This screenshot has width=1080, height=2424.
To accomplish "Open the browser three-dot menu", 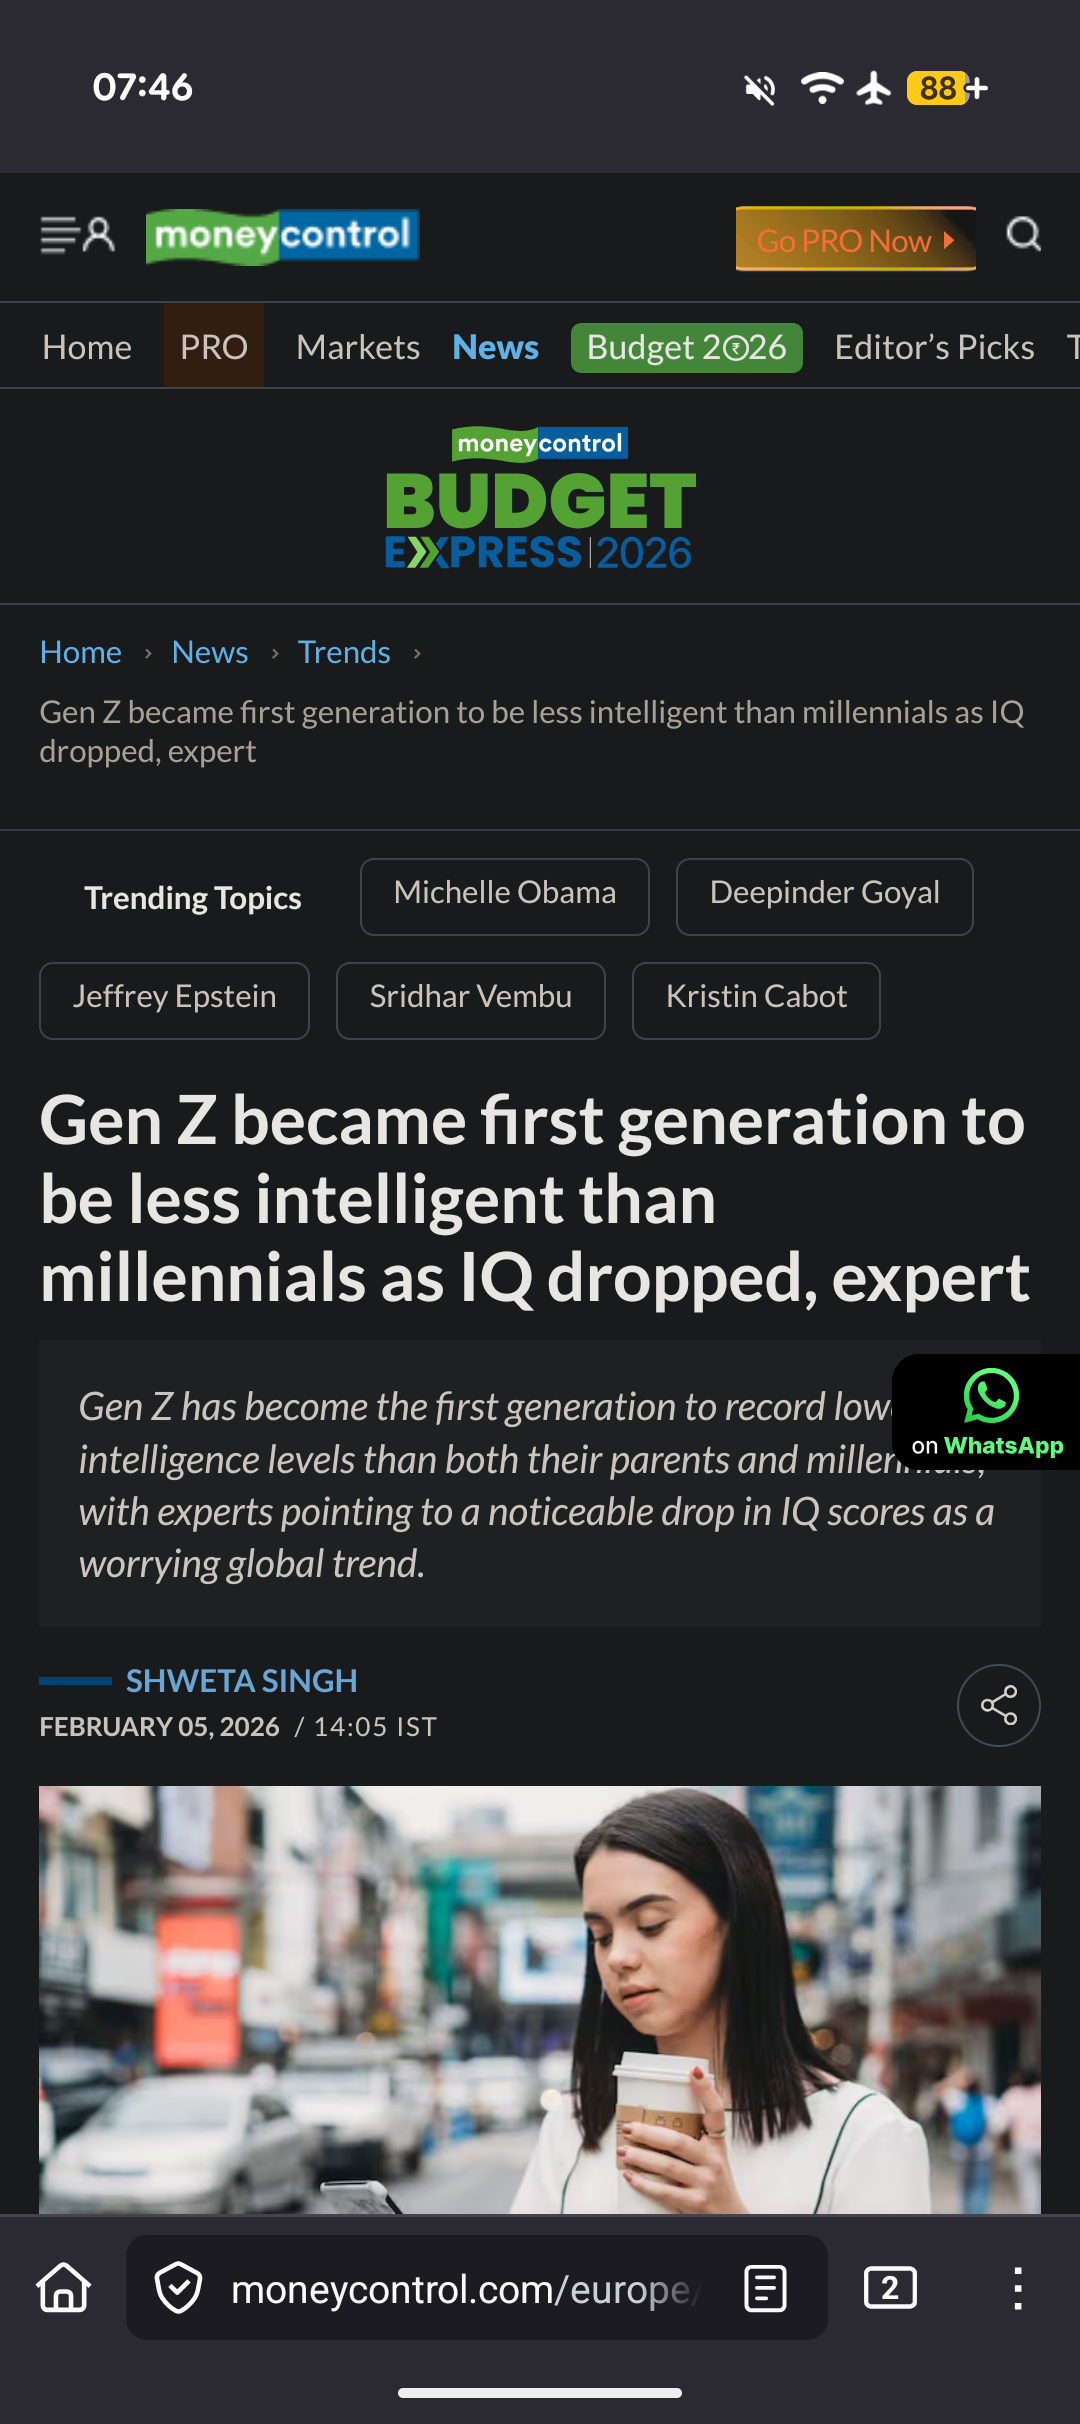I will pyautogui.click(x=1017, y=2288).
